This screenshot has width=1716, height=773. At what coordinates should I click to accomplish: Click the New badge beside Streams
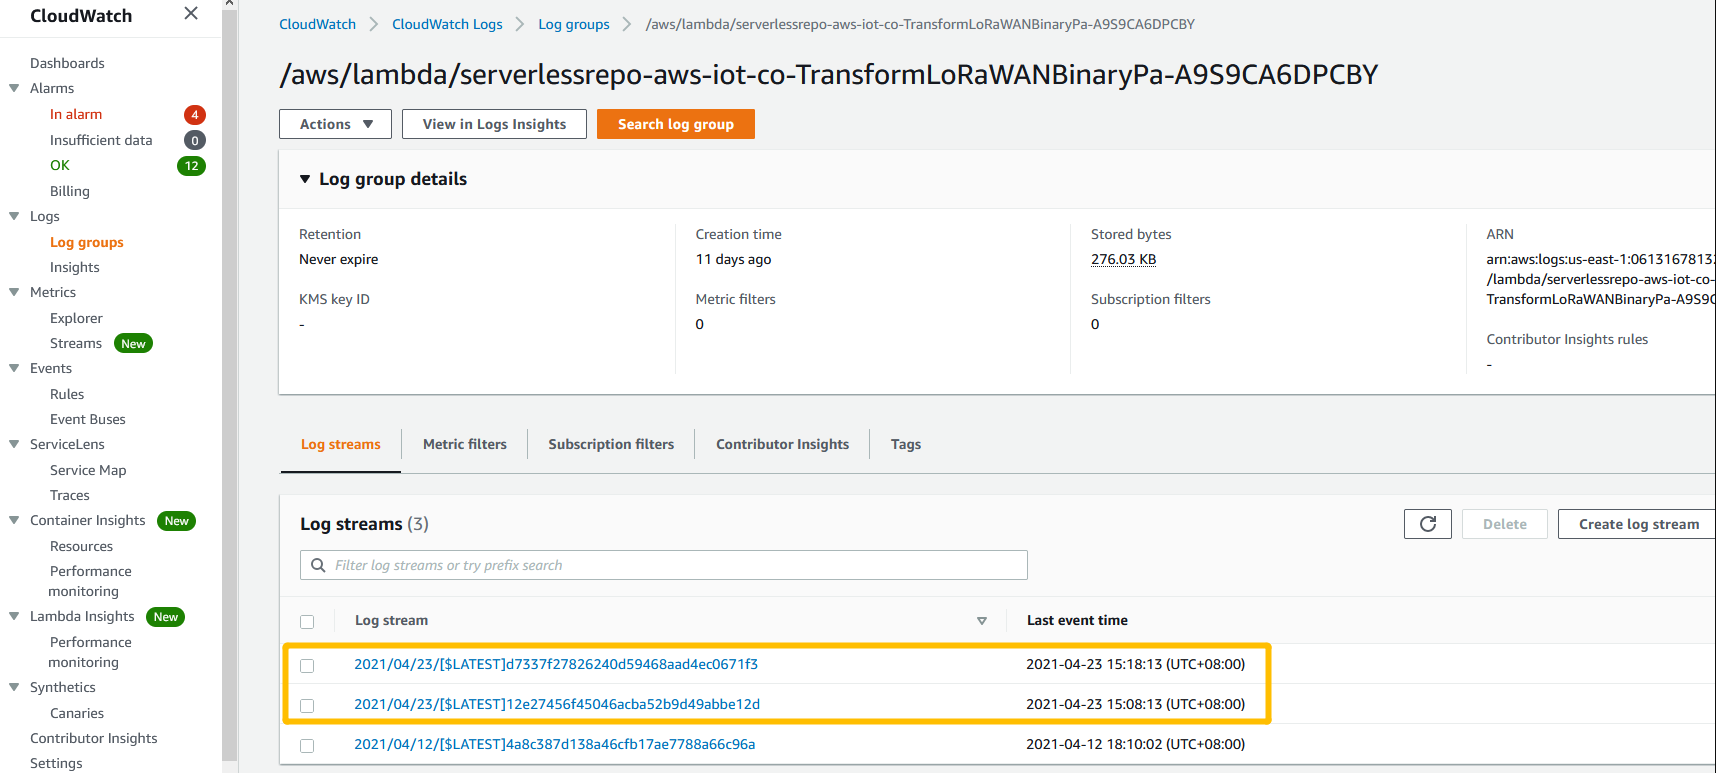click(133, 344)
